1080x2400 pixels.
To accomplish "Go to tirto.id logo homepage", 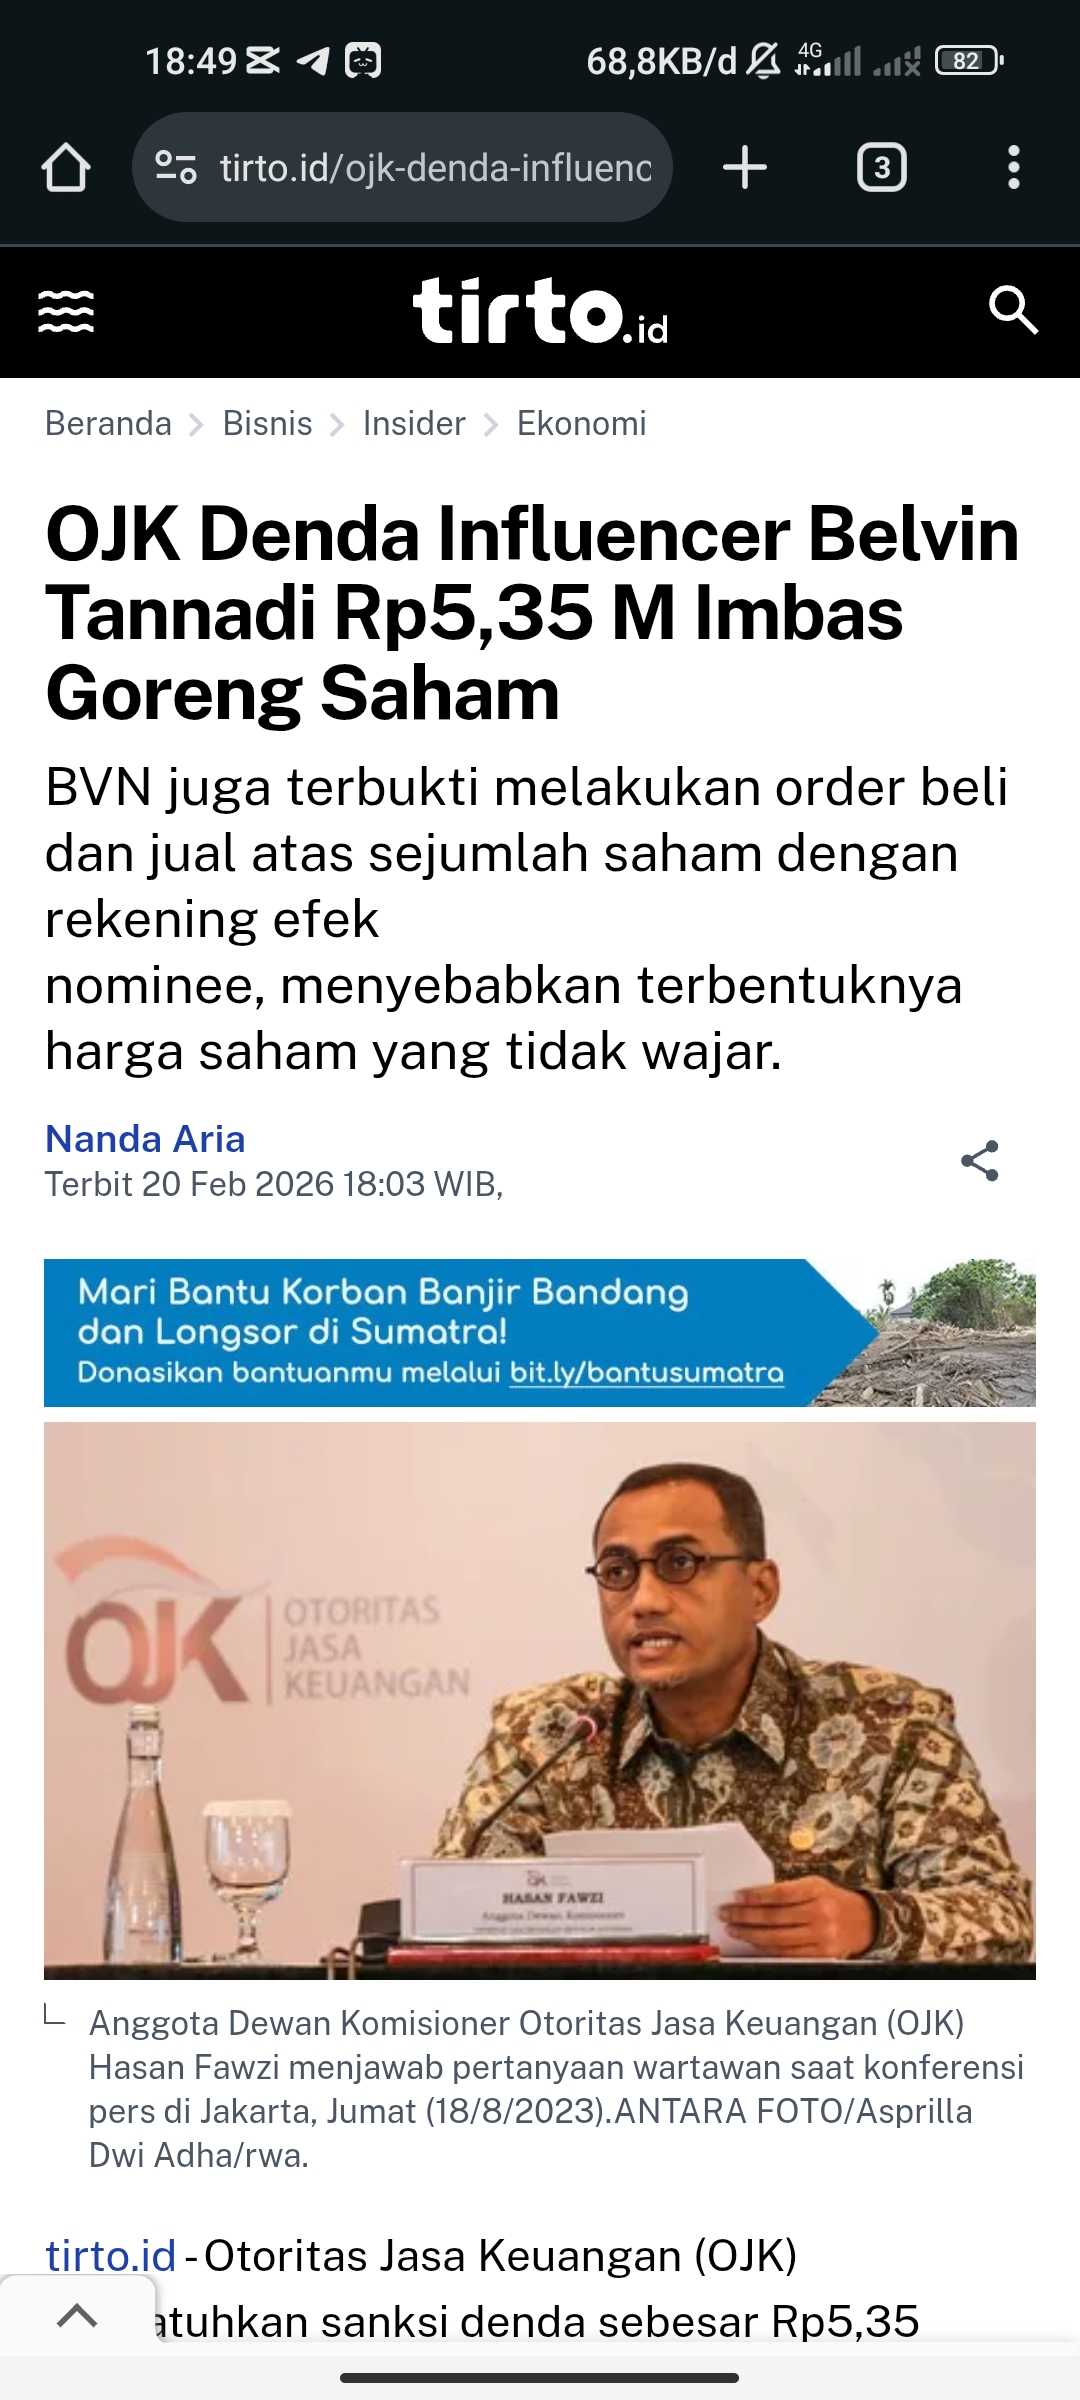I will 541,311.
